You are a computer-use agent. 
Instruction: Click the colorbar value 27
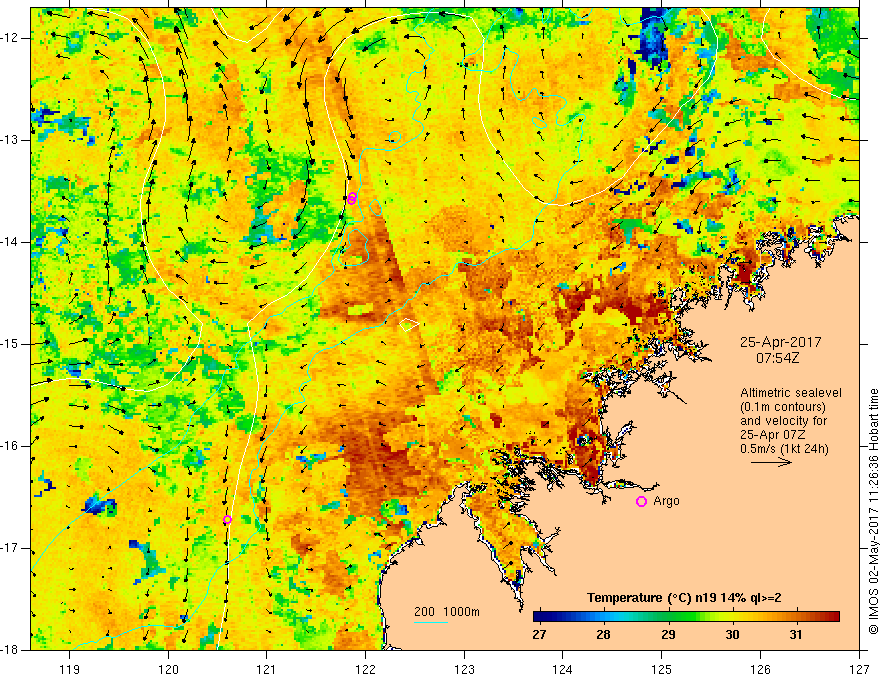(x=539, y=635)
